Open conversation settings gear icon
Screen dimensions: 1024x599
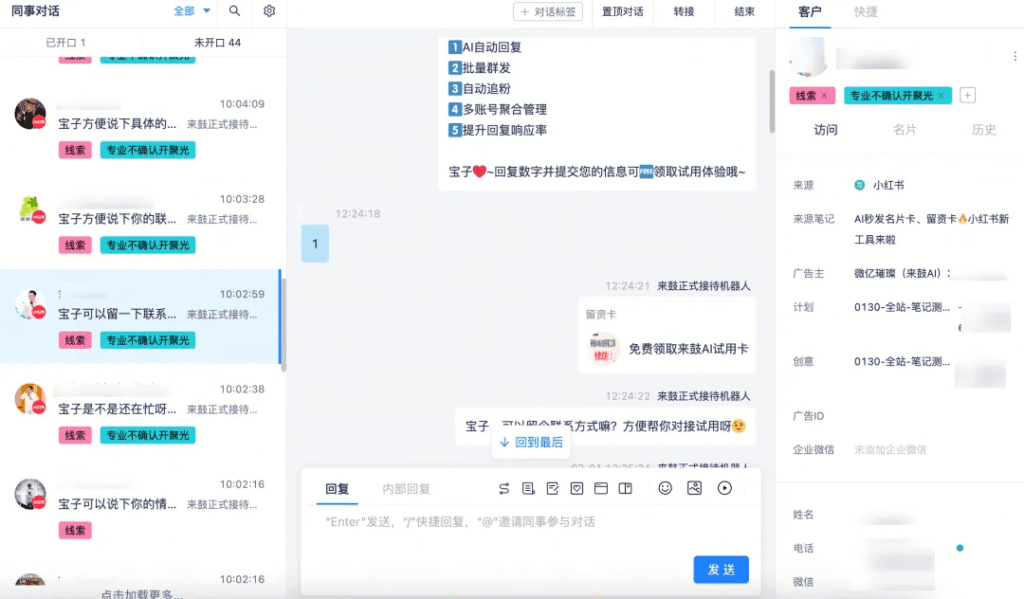tap(269, 11)
